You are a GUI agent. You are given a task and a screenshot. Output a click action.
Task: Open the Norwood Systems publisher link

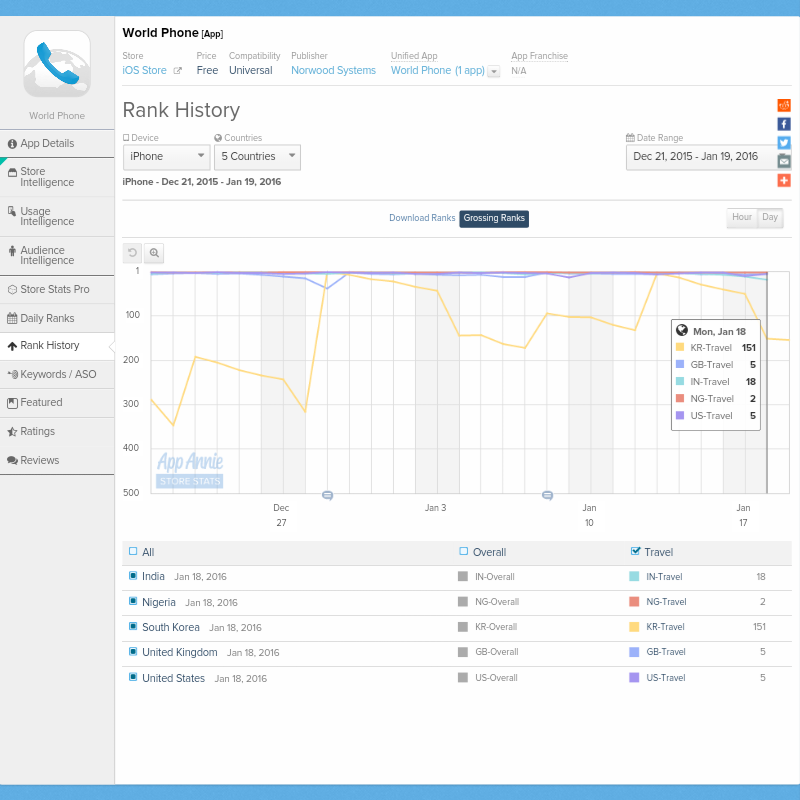[333, 71]
